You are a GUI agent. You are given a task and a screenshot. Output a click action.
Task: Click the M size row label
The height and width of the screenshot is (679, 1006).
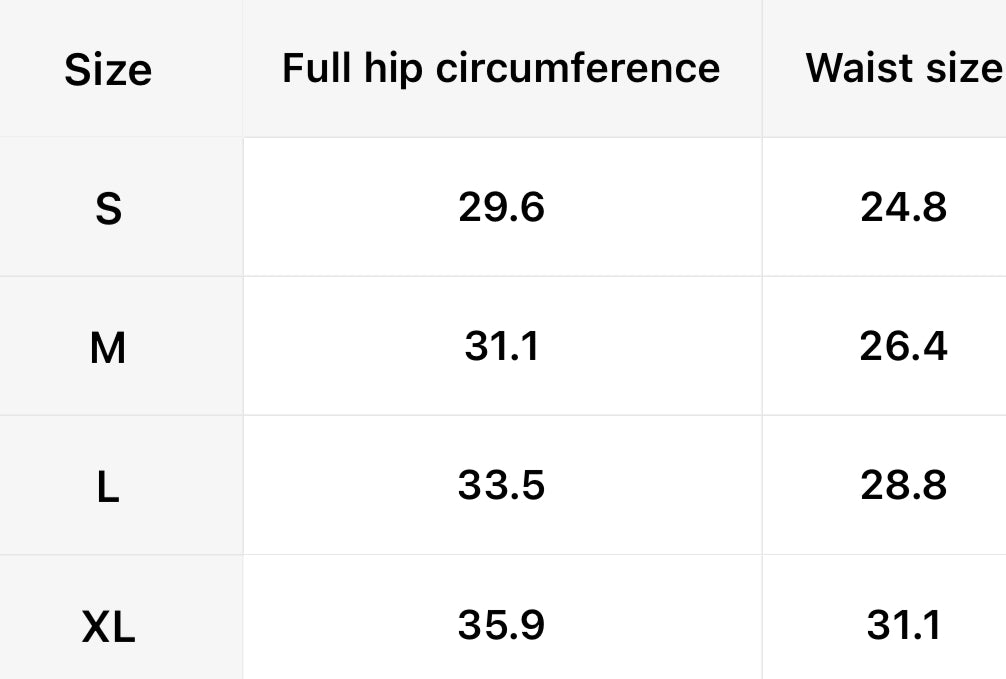pyautogui.click(x=108, y=348)
